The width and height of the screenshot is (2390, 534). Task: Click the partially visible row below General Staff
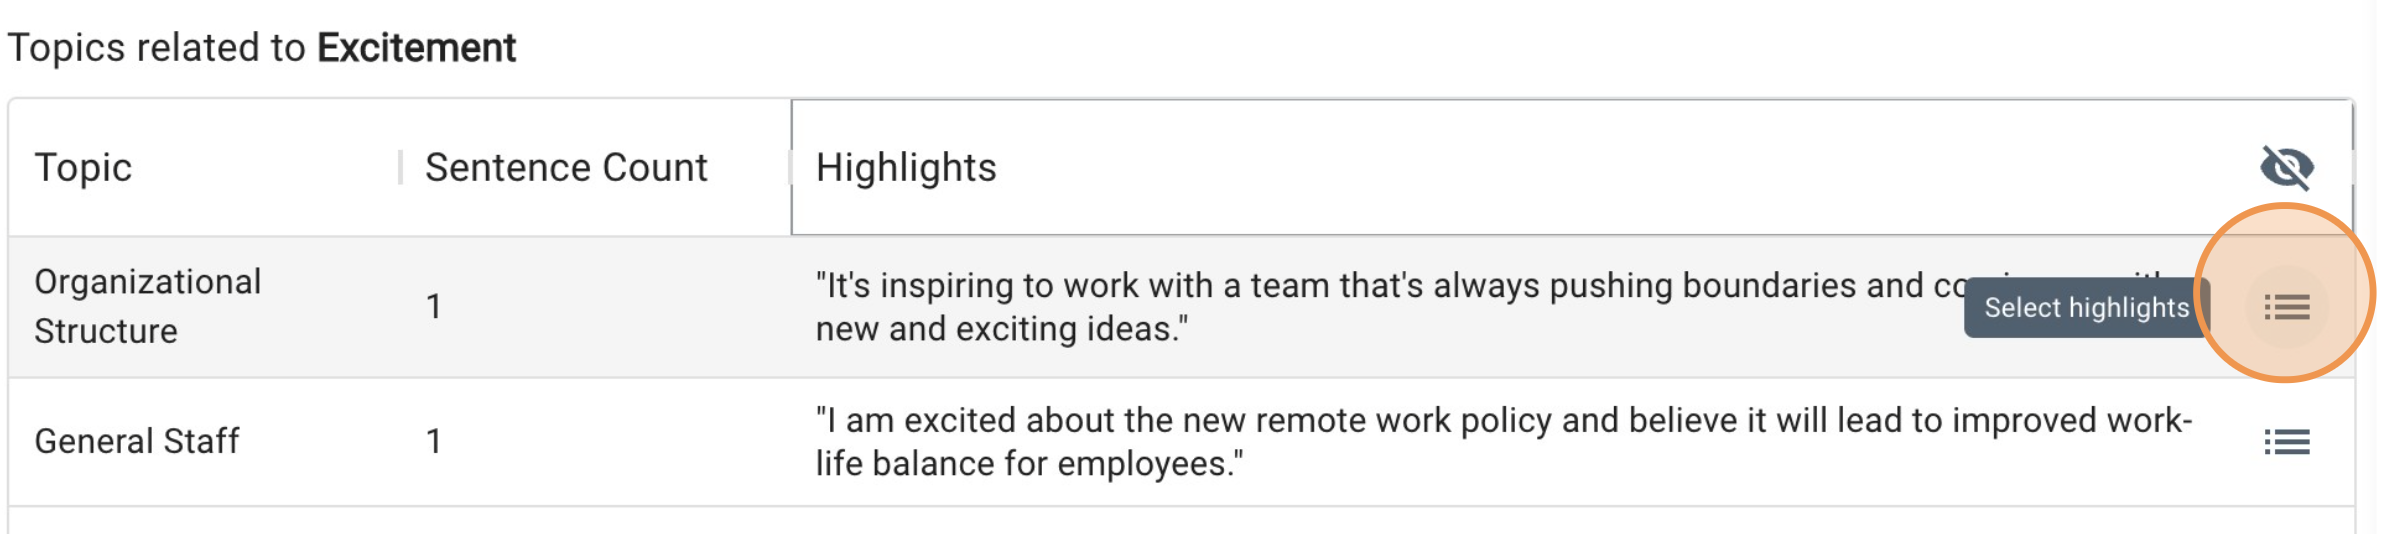[x=1180, y=520]
